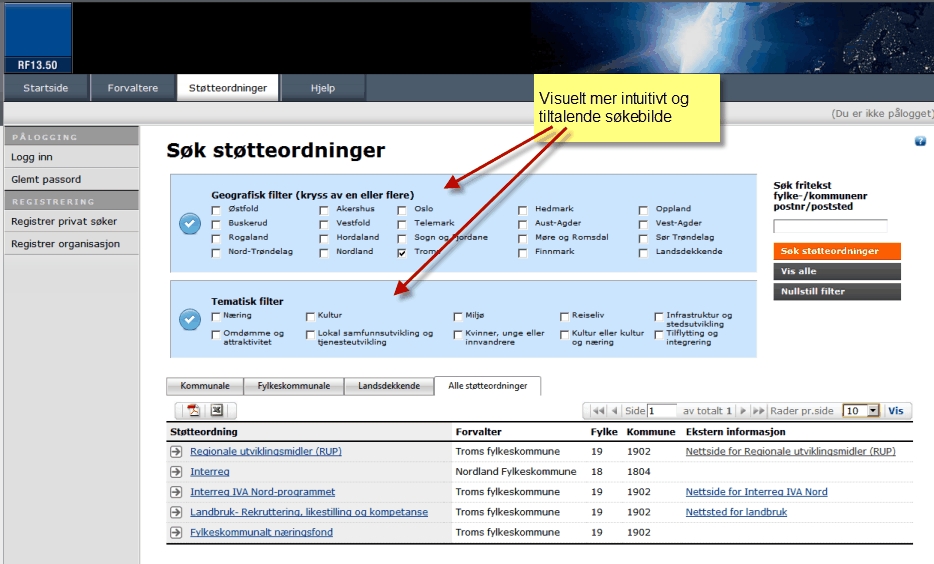This screenshot has width=934, height=564.
Task: Switch to the Kommunale tab
Action: coord(205,386)
